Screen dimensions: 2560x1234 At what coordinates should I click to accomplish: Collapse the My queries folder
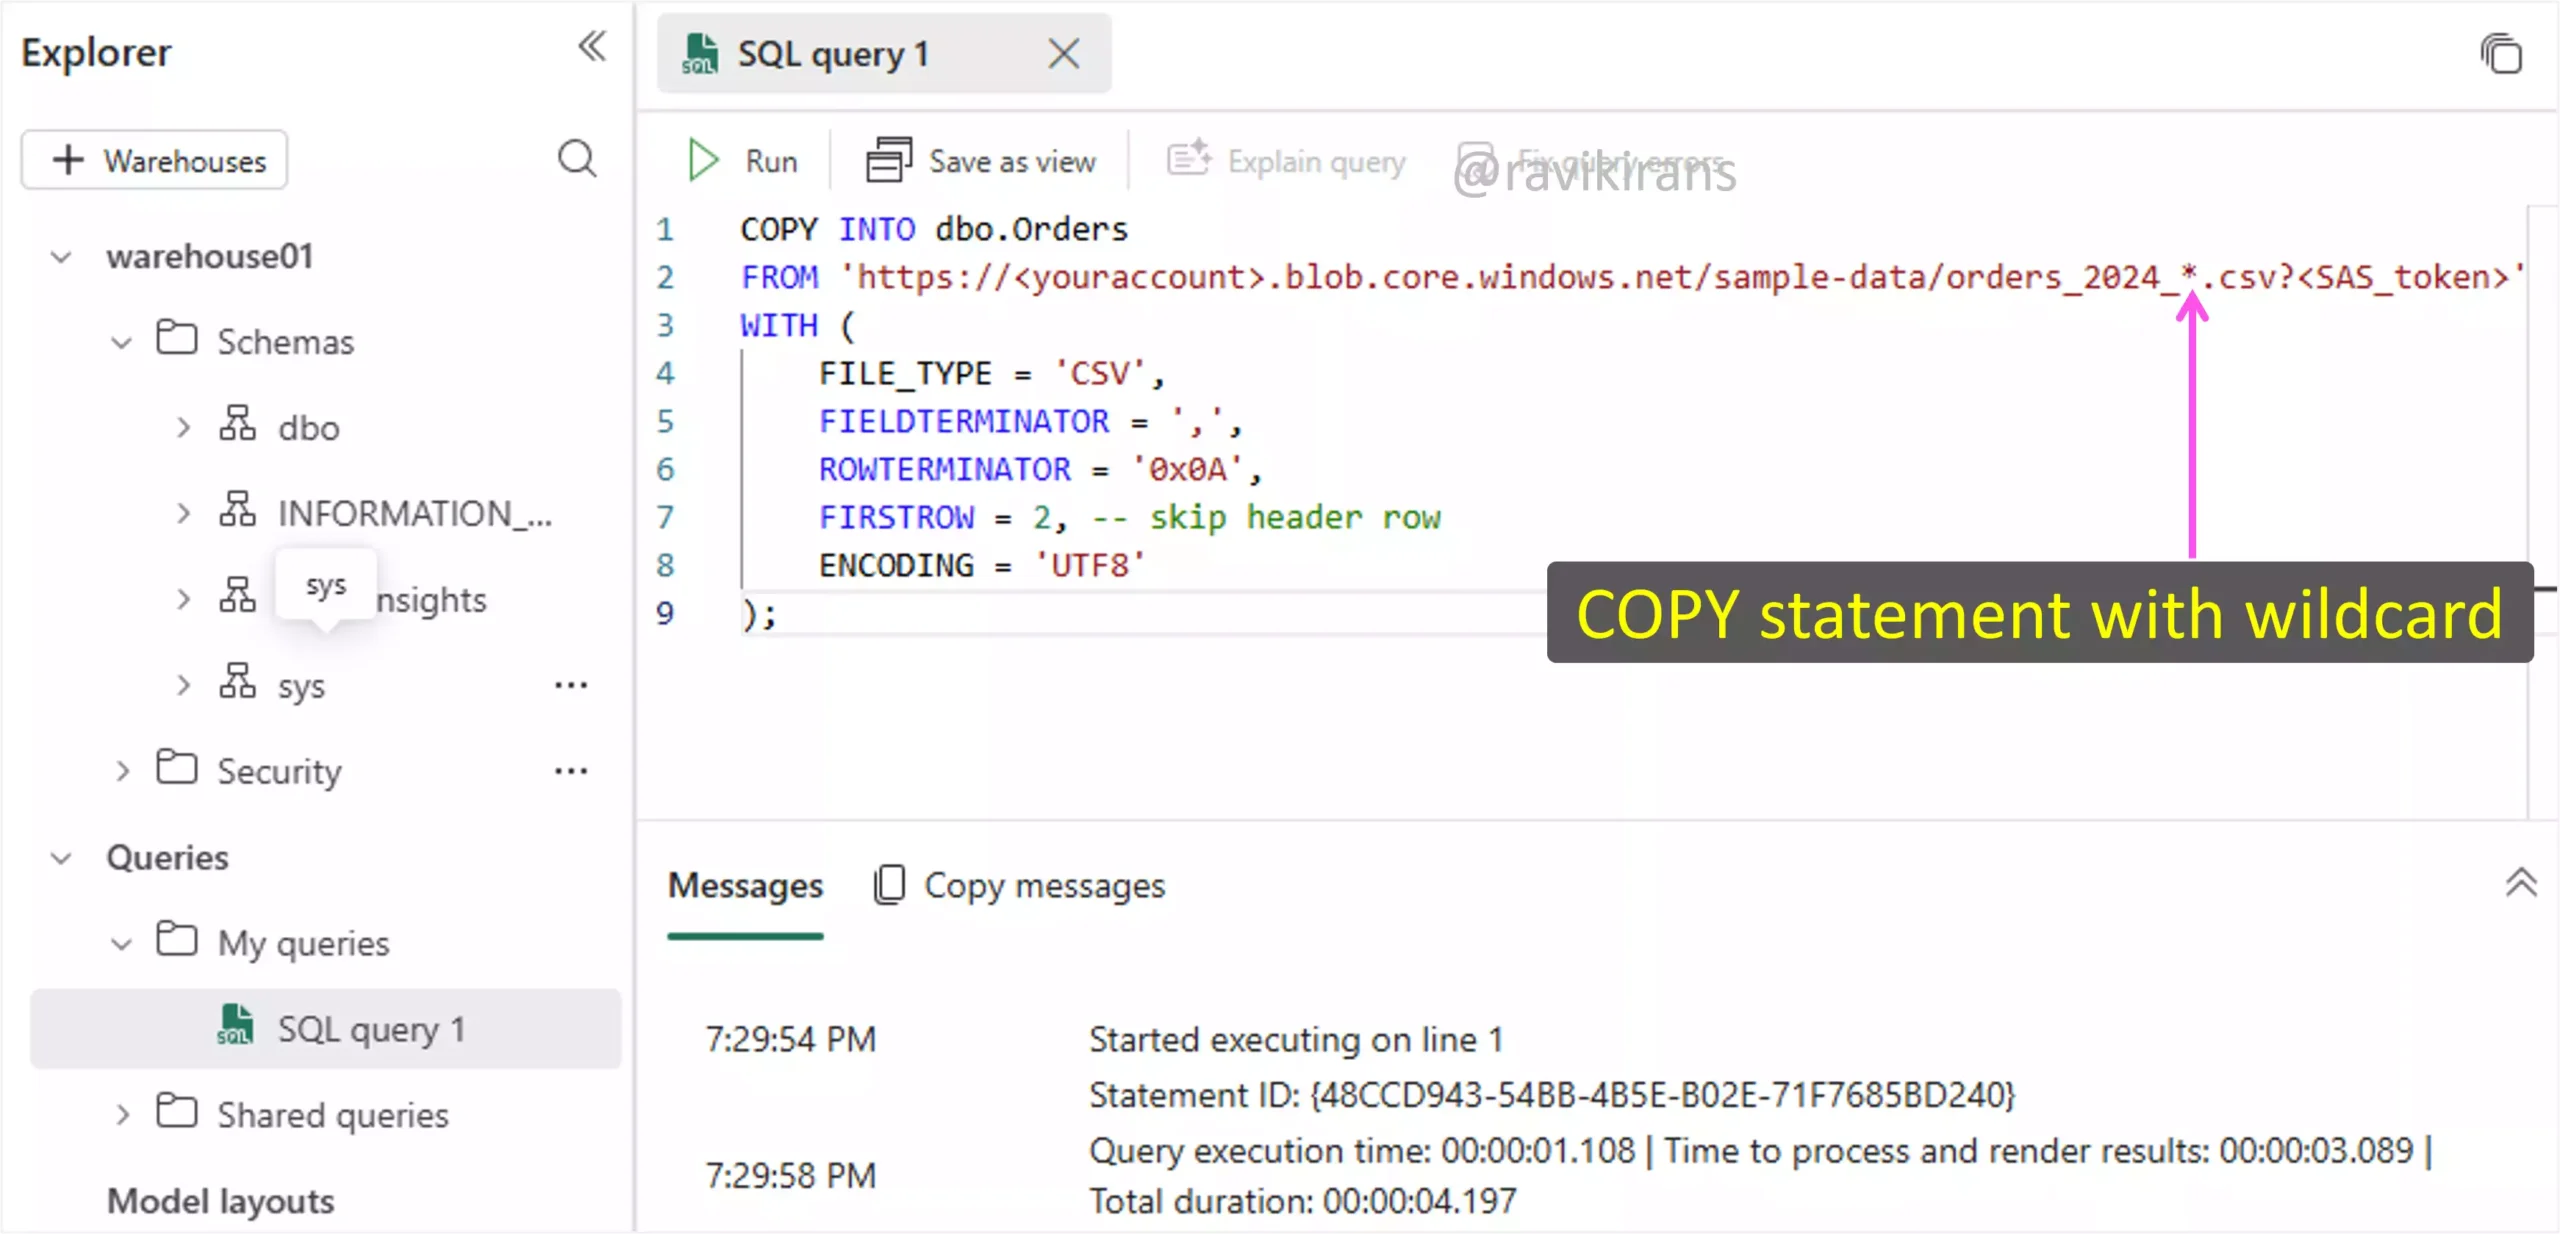[121, 944]
